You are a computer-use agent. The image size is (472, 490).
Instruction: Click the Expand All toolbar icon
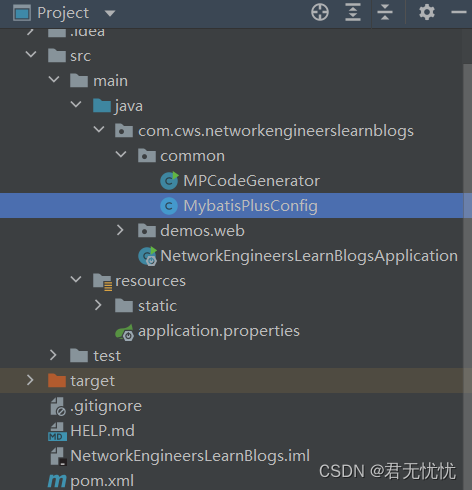coord(353,13)
